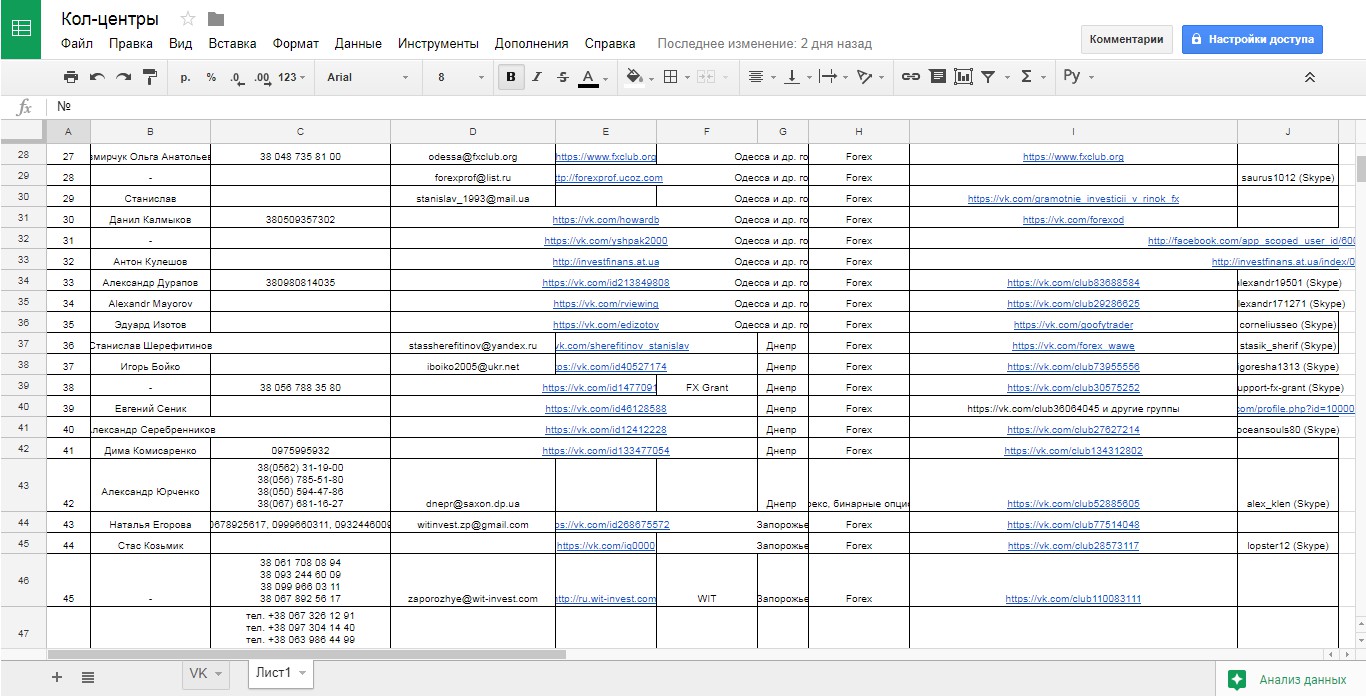Open the Формат menu

point(296,44)
